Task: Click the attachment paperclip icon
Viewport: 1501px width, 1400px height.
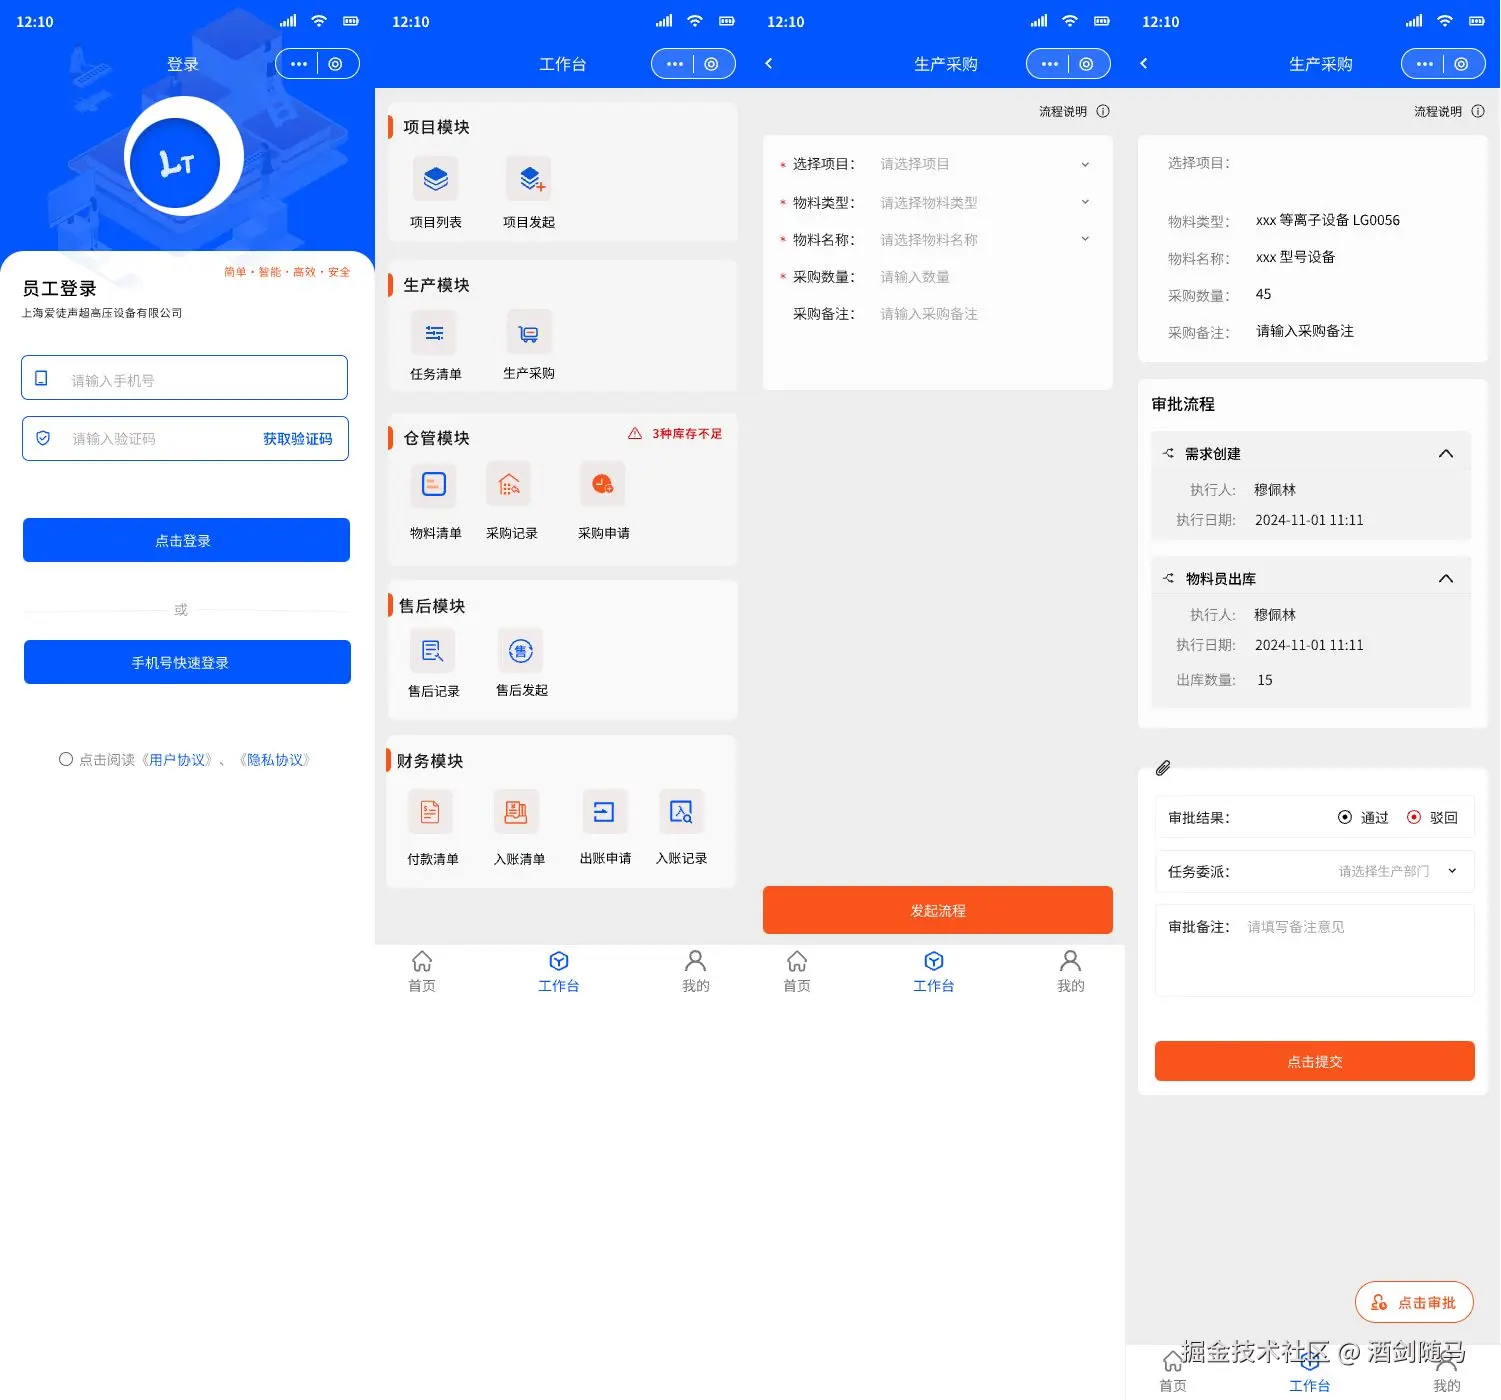Action: 1163,768
